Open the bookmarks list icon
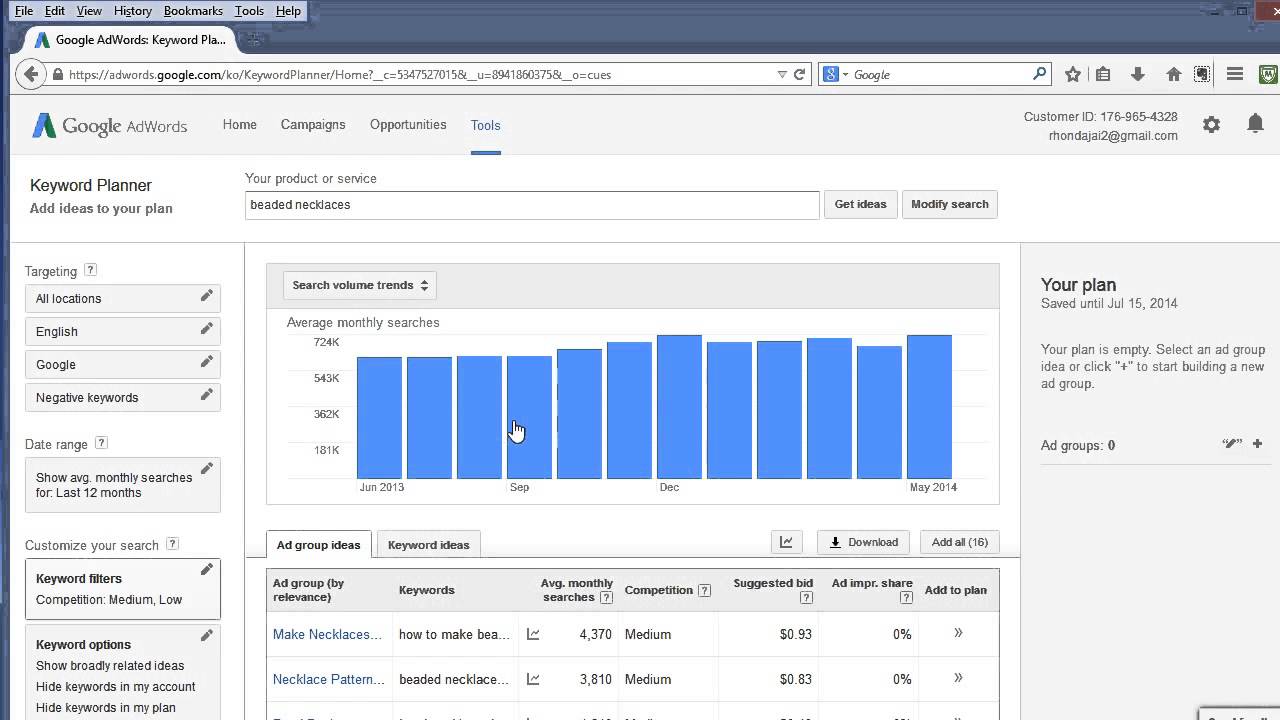 (1104, 74)
